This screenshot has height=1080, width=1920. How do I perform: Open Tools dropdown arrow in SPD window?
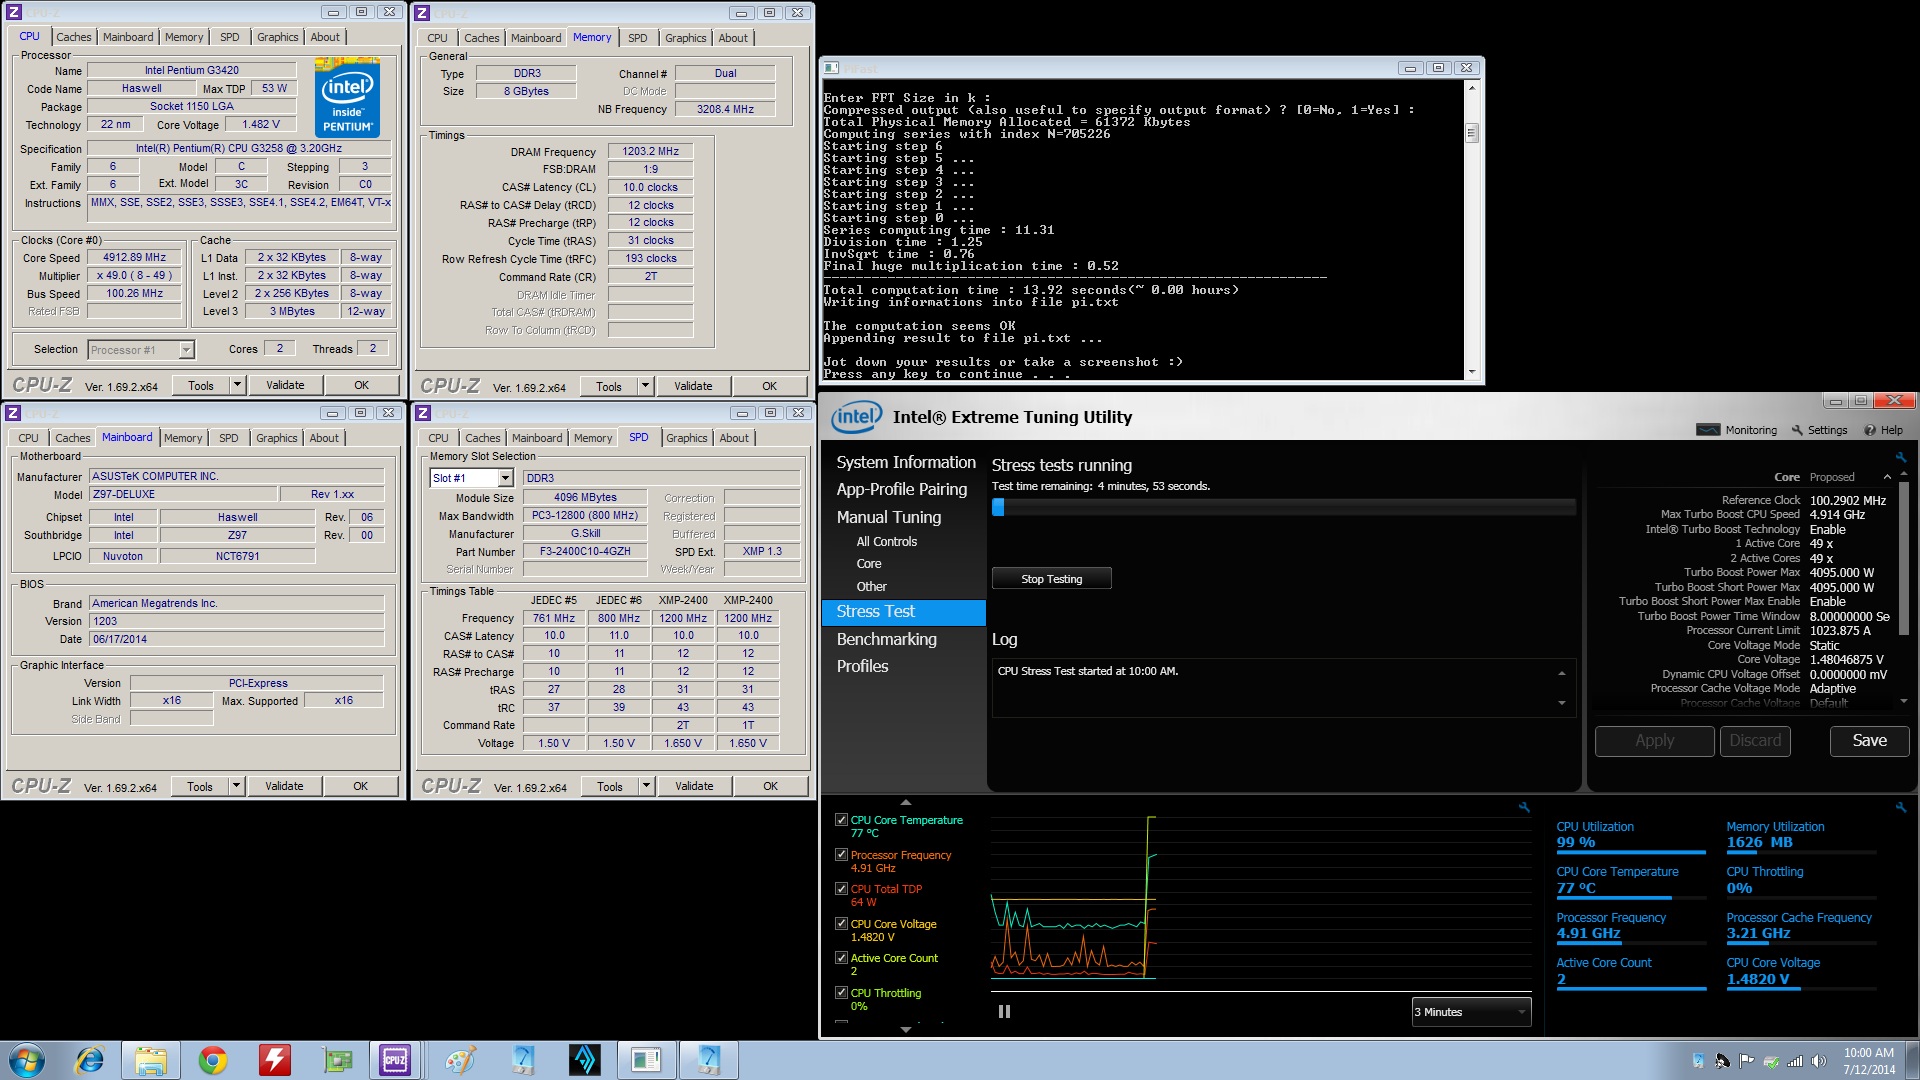[646, 786]
